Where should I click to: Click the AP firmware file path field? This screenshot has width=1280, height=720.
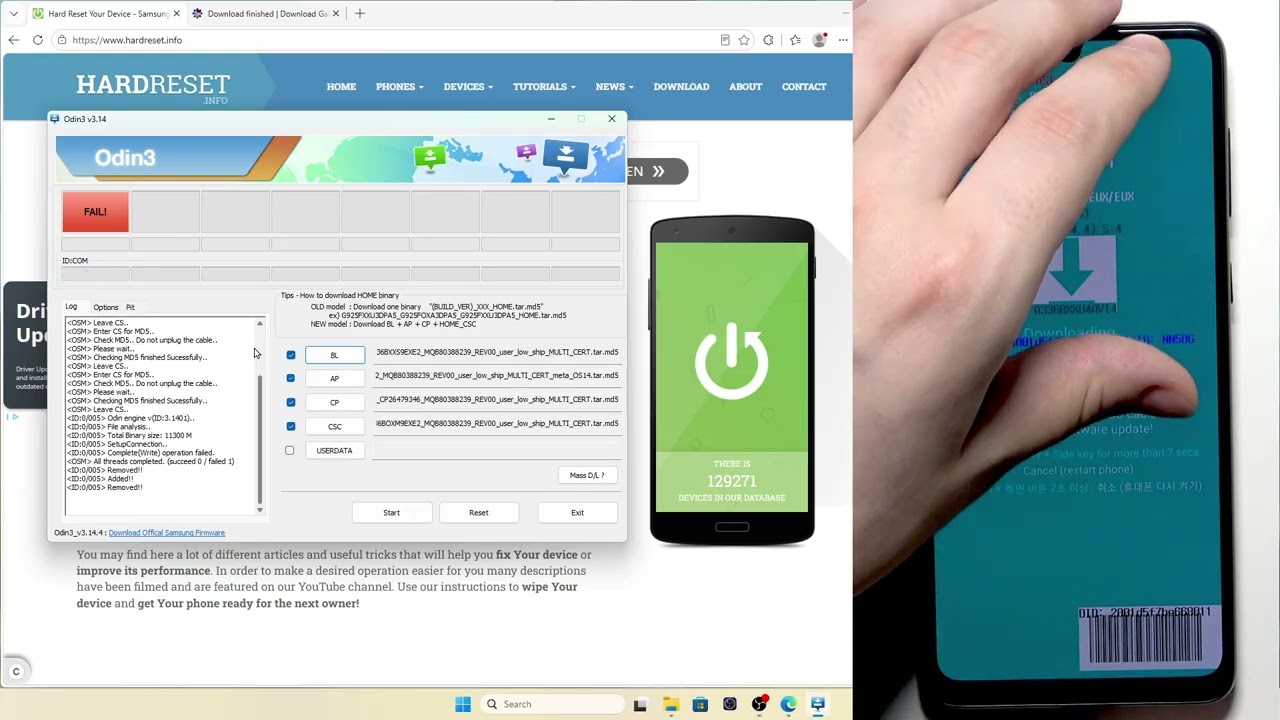[x=497, y=376]
